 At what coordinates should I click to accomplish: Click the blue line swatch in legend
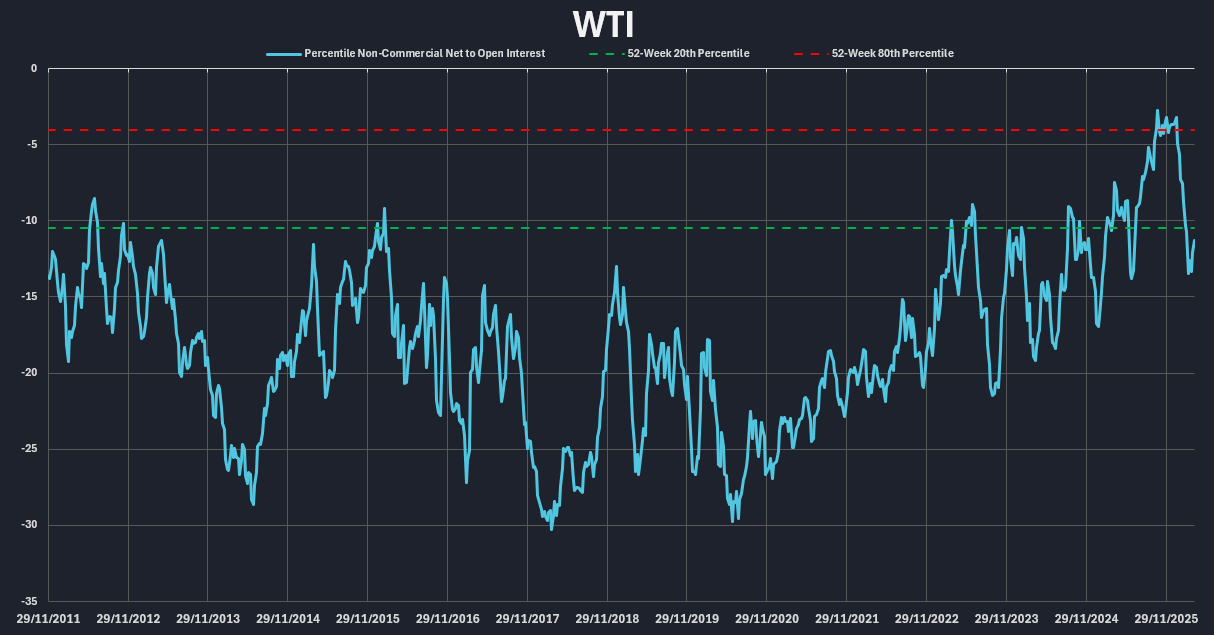[x=283, y=53]
